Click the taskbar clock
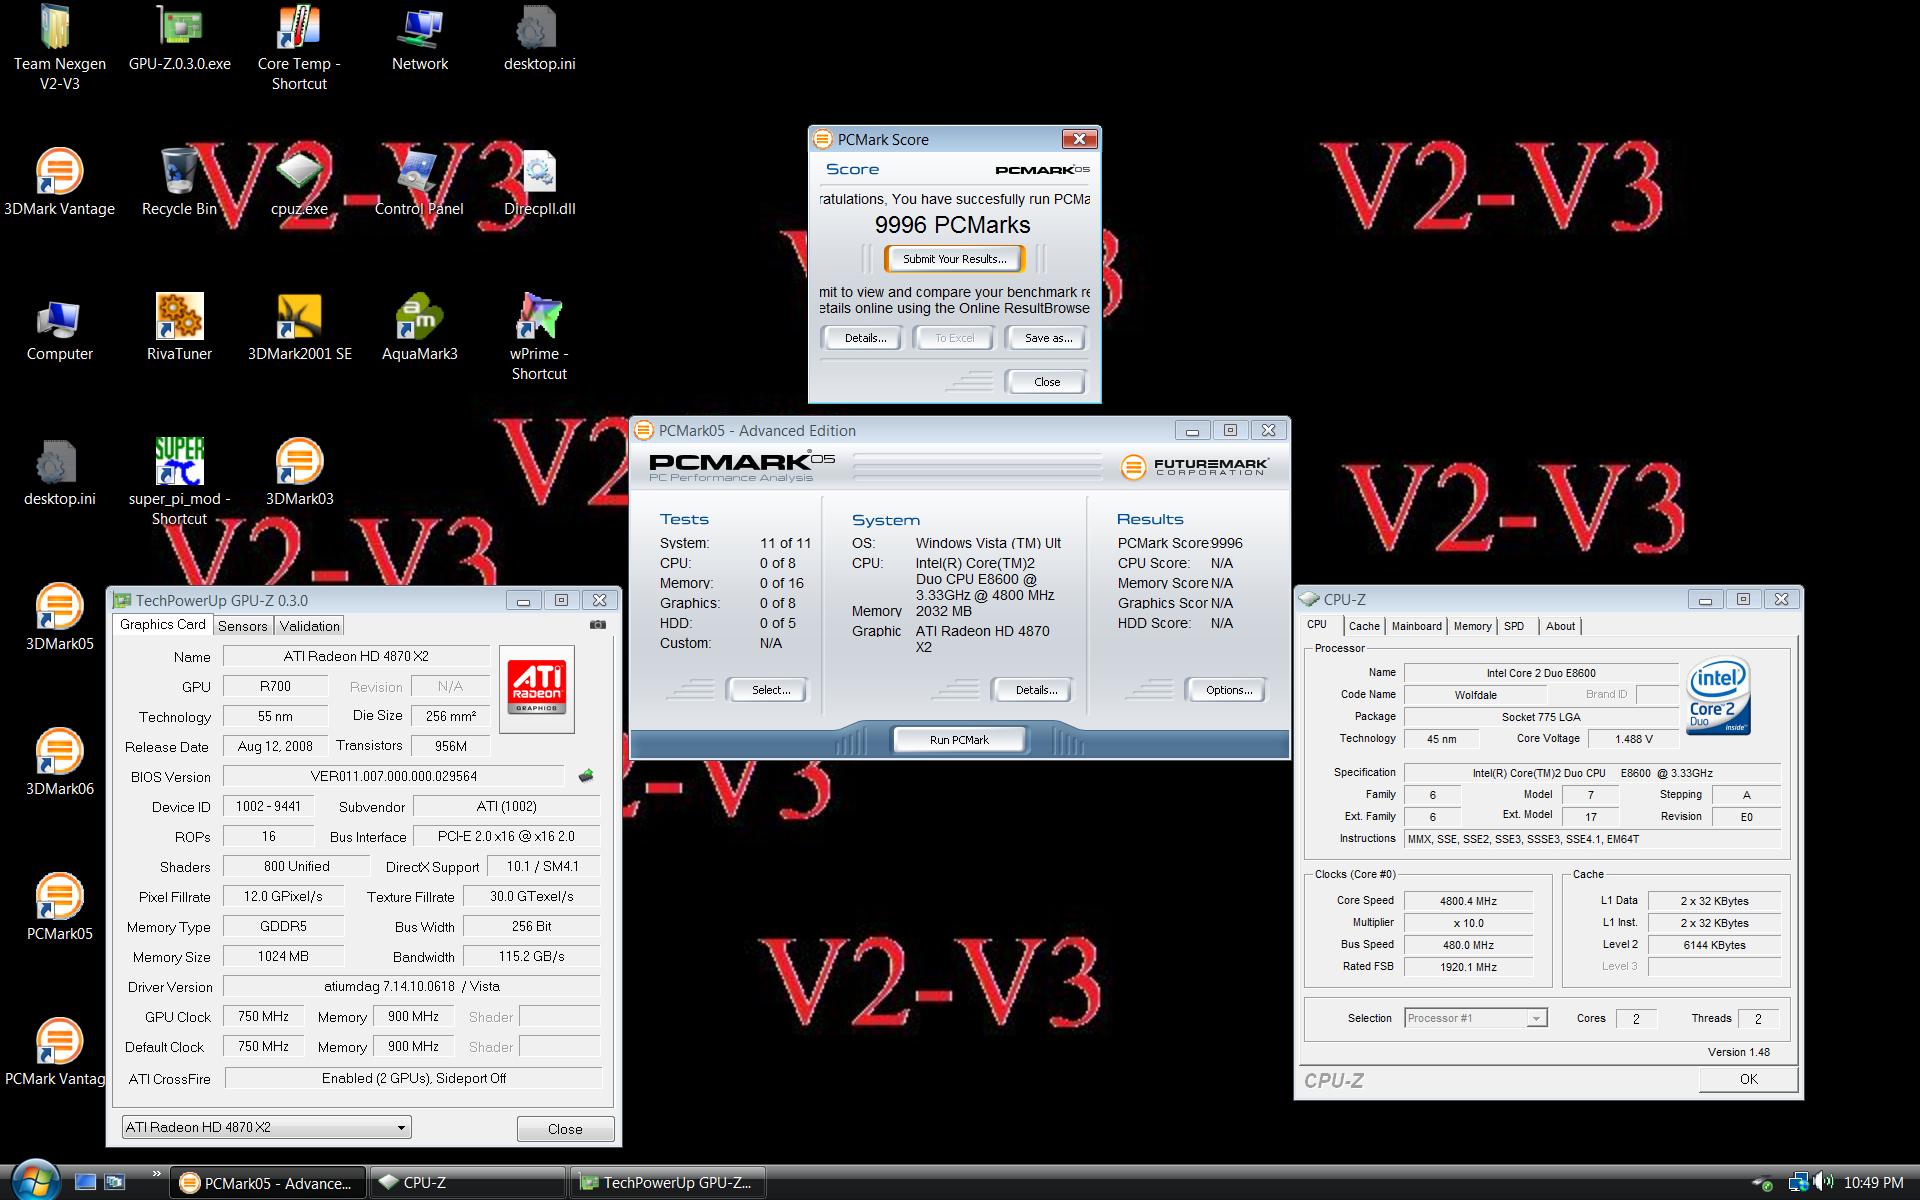This screenshot has width=1920, height=1200. [x=1873, y=1182]
